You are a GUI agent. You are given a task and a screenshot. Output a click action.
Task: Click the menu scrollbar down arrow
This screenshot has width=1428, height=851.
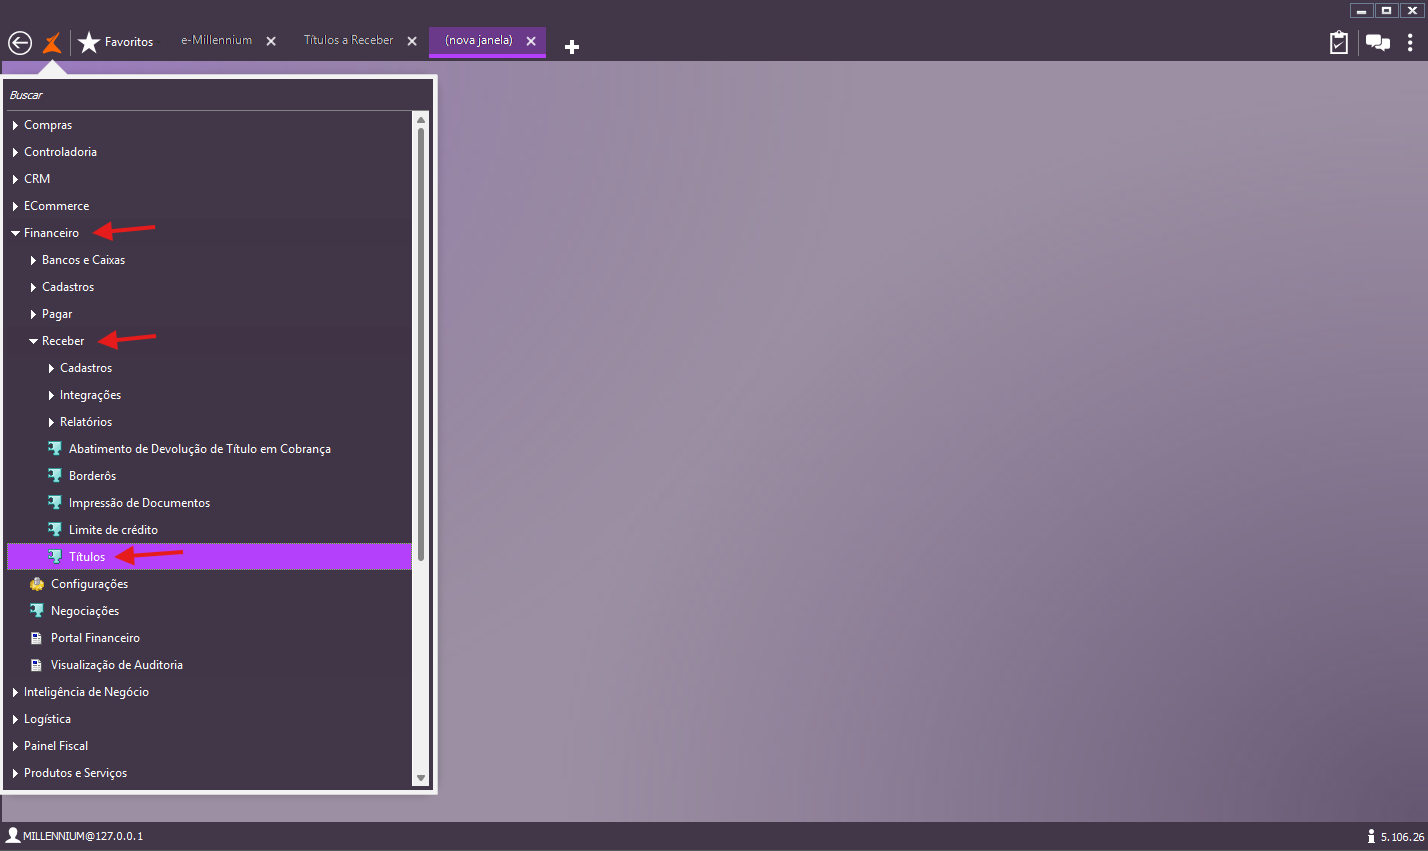coord(421,778)
